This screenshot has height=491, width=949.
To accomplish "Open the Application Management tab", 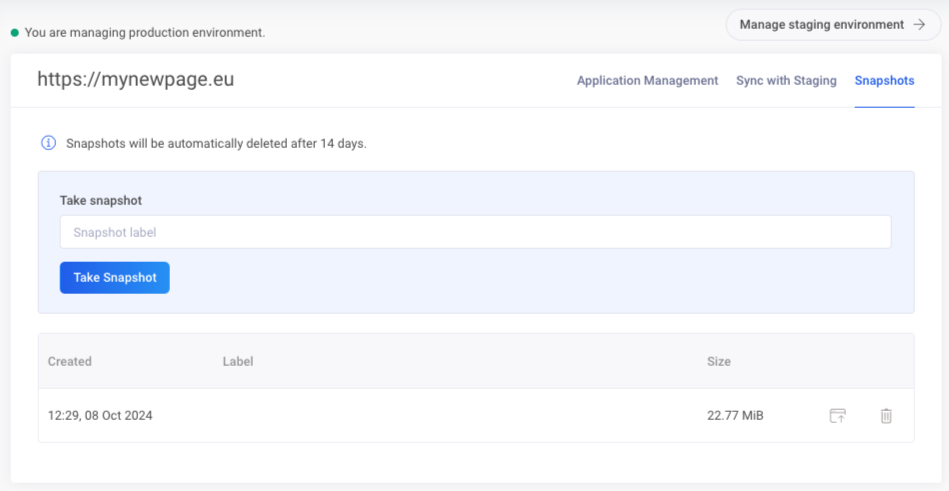I will tap(647, 81).
